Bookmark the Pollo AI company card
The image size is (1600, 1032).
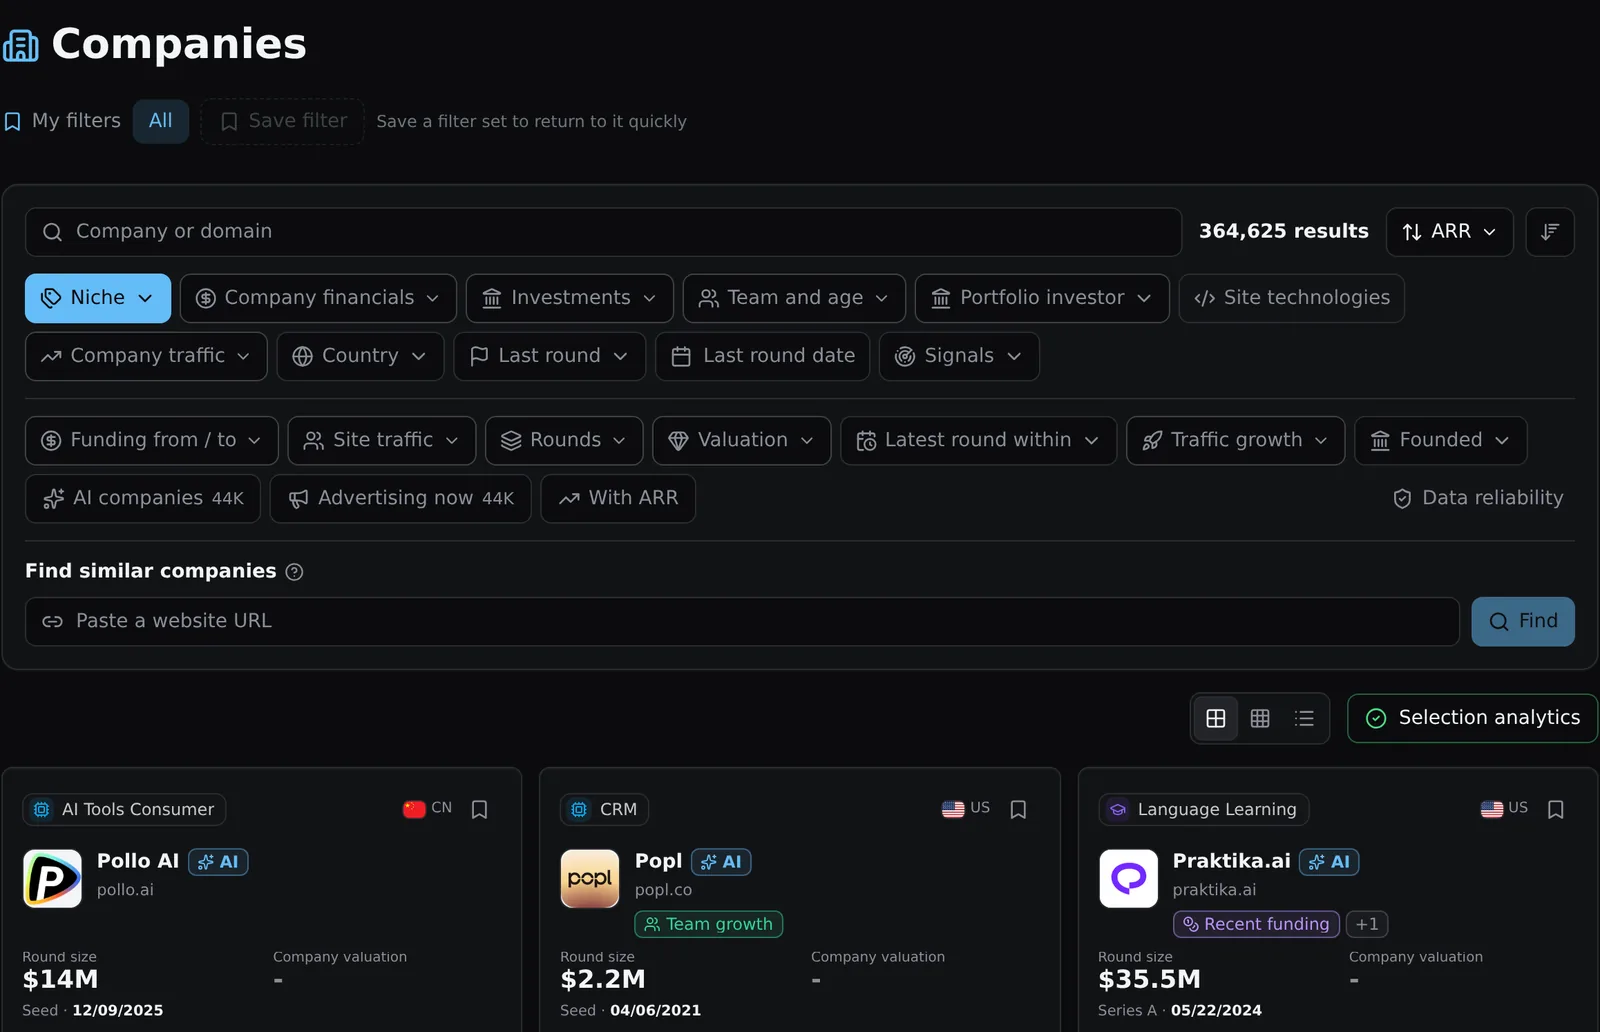click(x=480, y=809)
